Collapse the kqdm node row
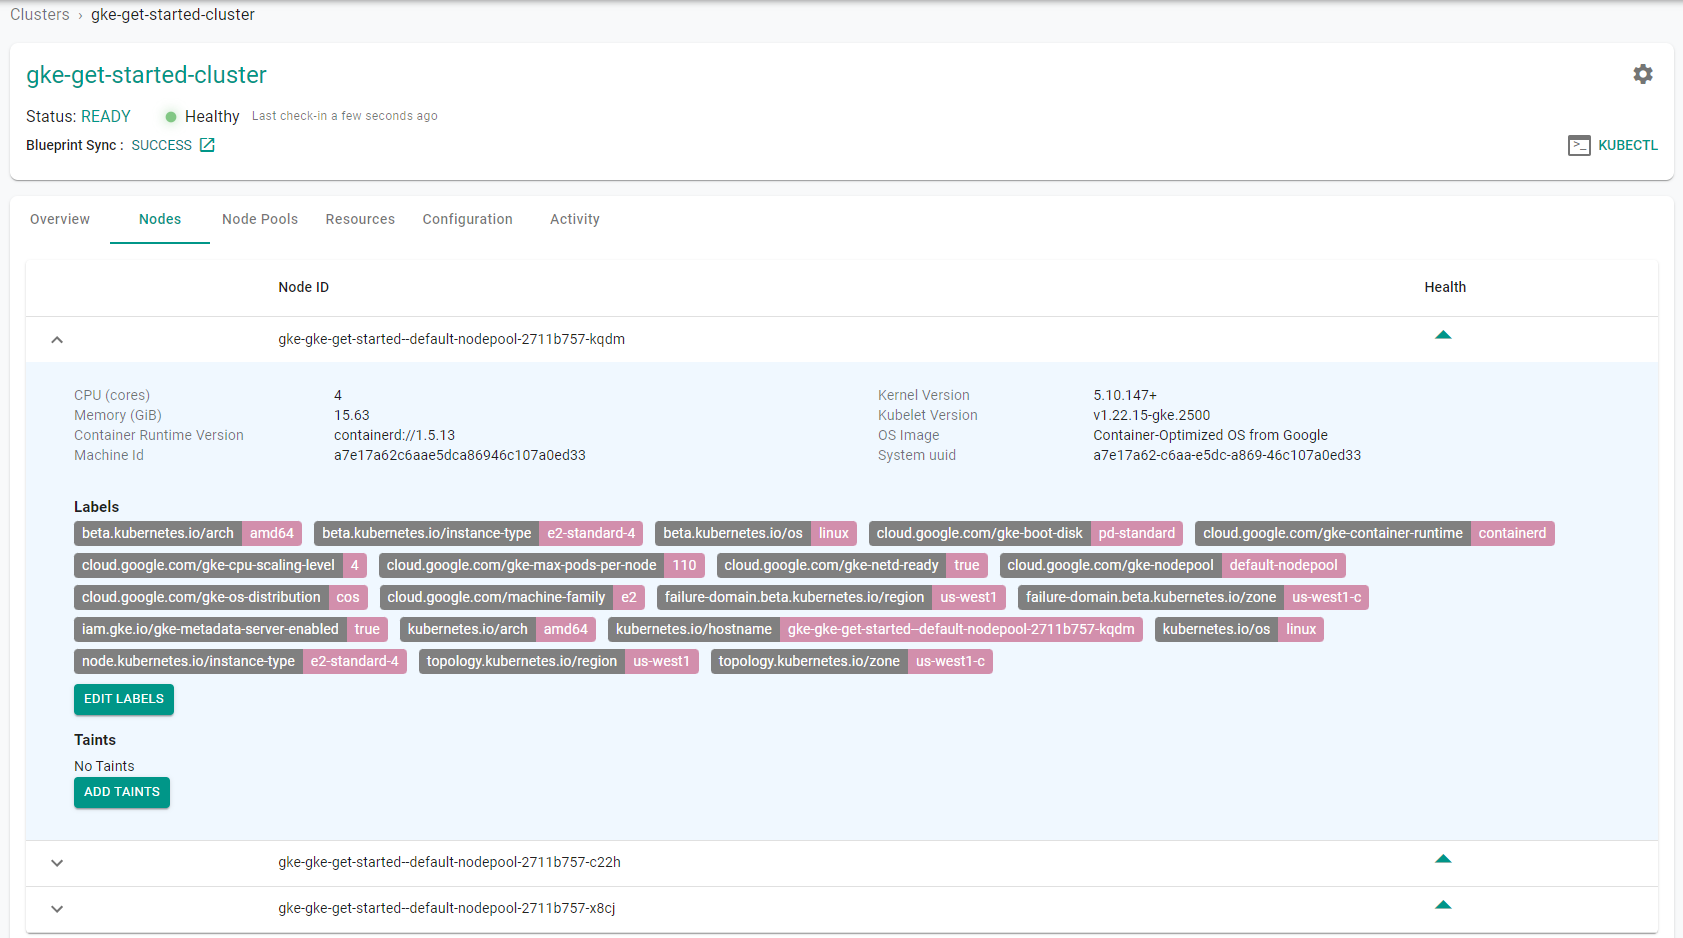The image size is (1683, 938). coord(57,340)
